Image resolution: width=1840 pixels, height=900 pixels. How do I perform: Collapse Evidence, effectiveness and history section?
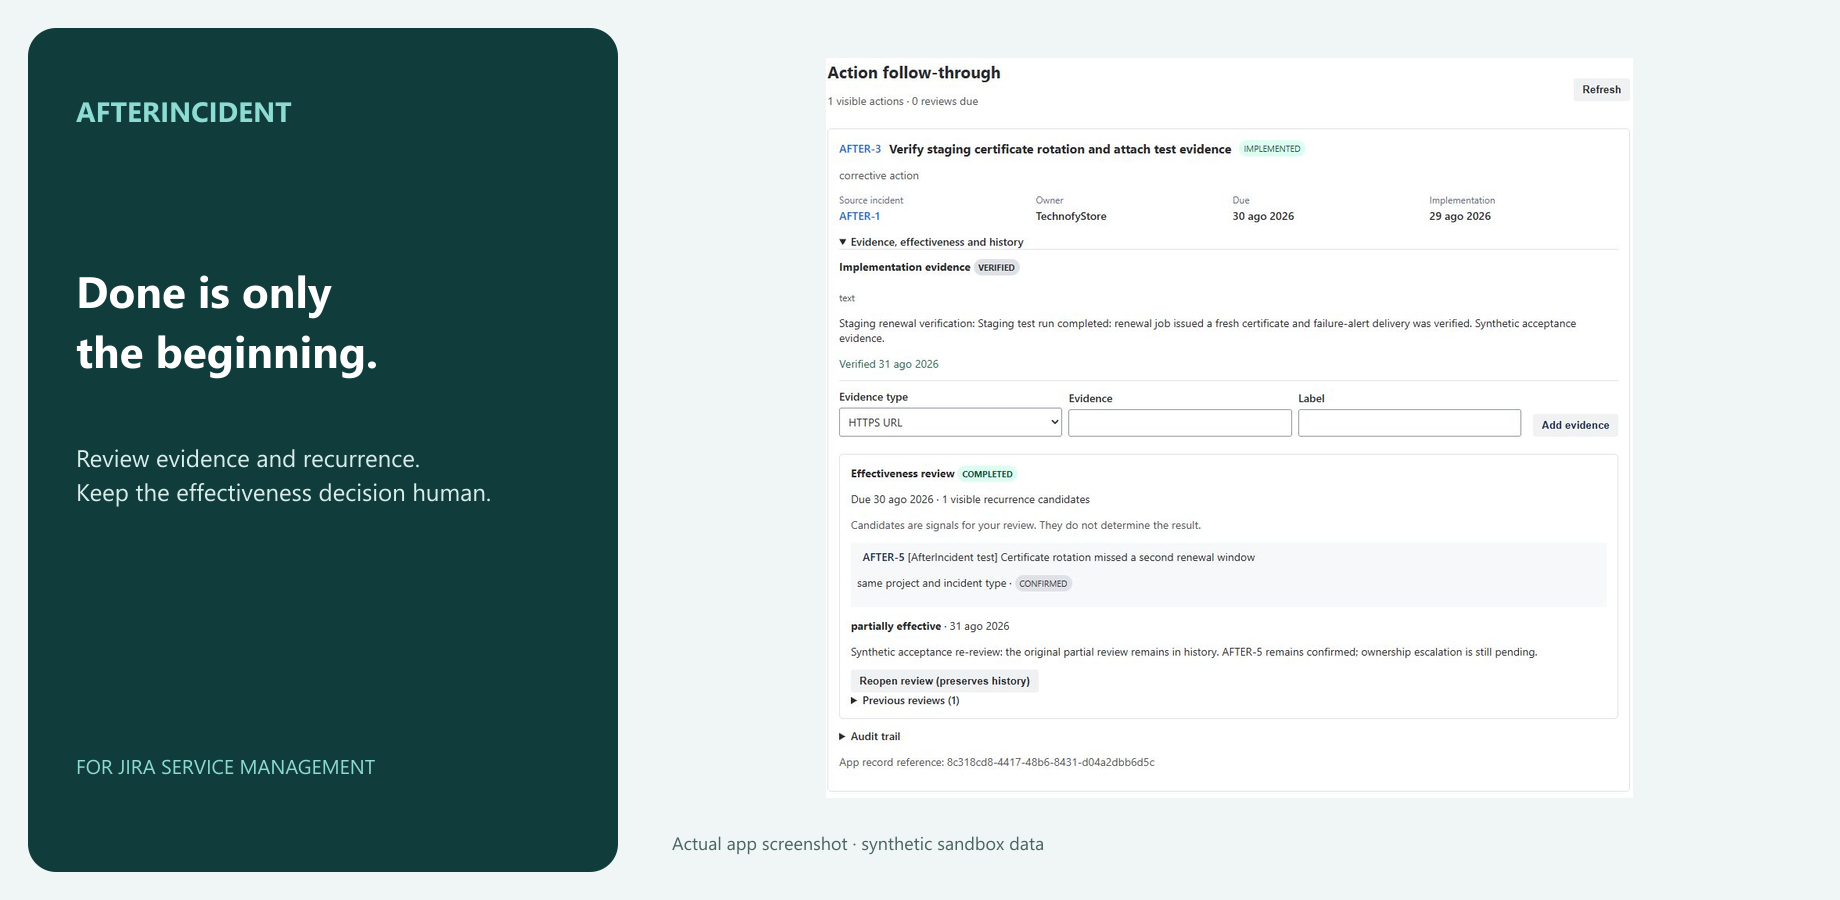pos(931,242)
